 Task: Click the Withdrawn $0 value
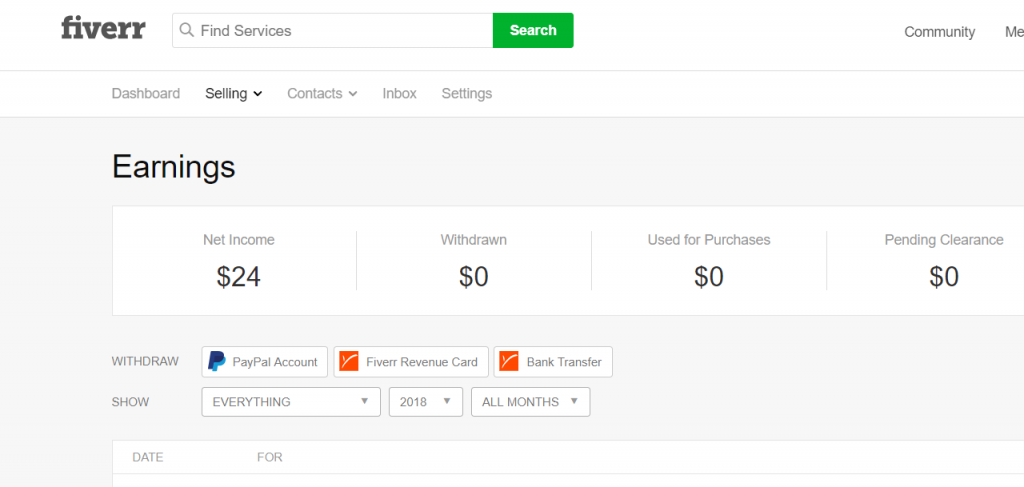473,277
